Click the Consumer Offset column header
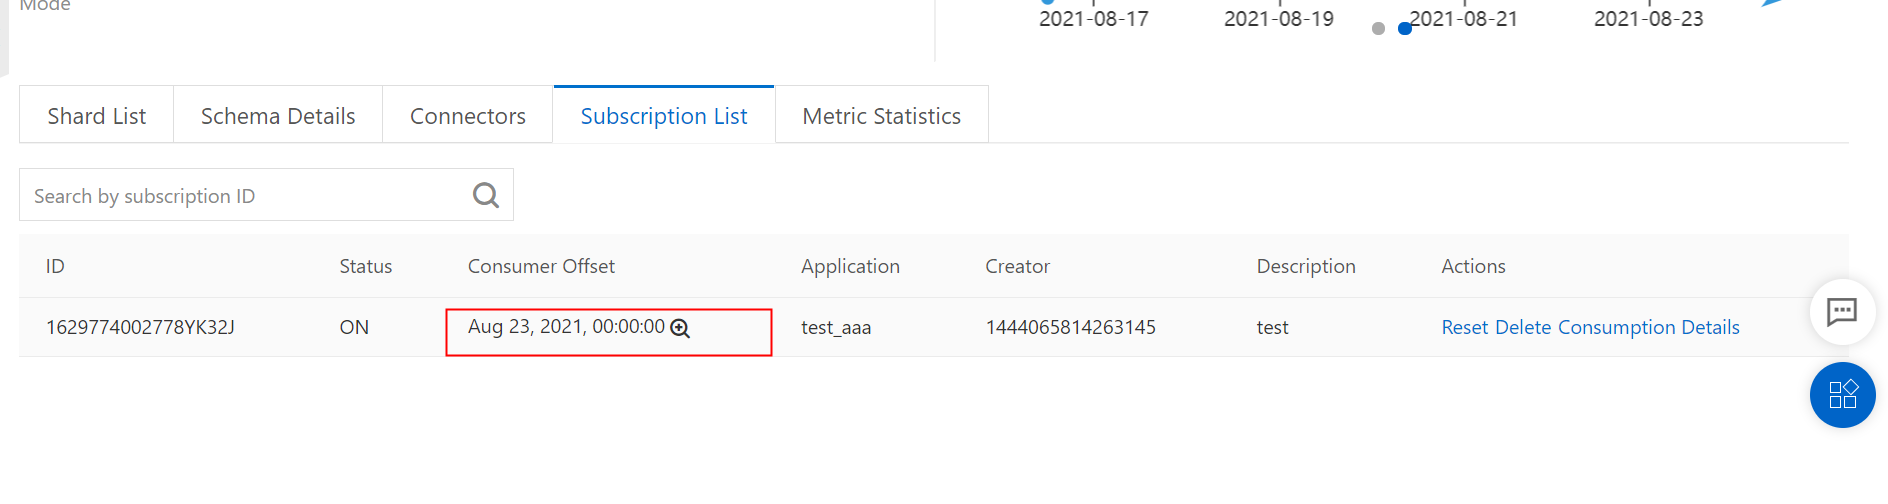 (x=541, y=266)
